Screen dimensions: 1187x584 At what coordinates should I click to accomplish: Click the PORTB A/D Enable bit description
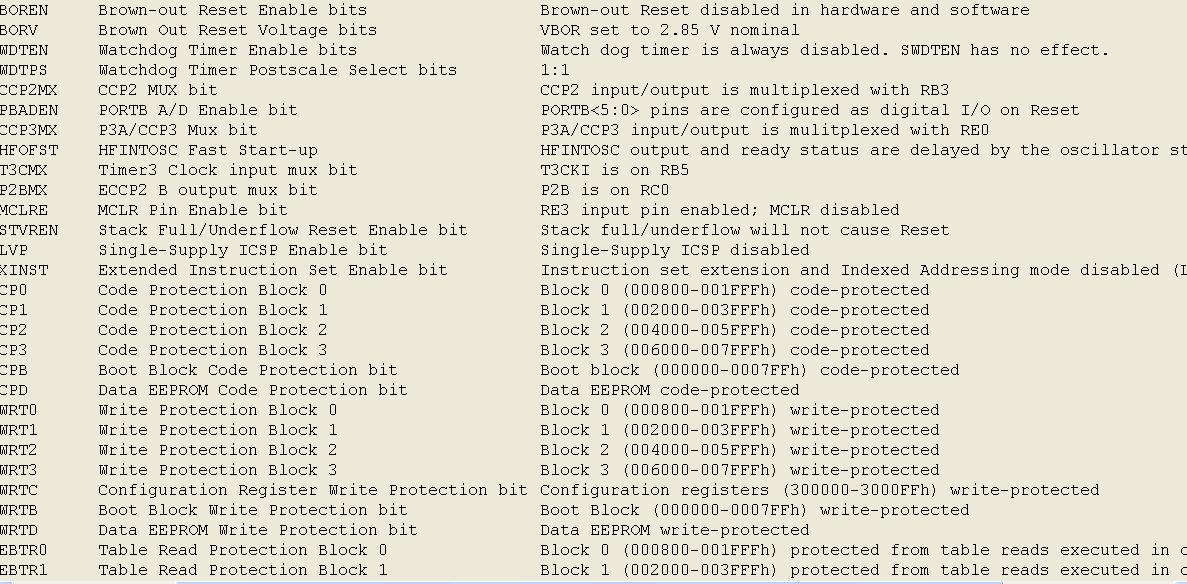197,110
